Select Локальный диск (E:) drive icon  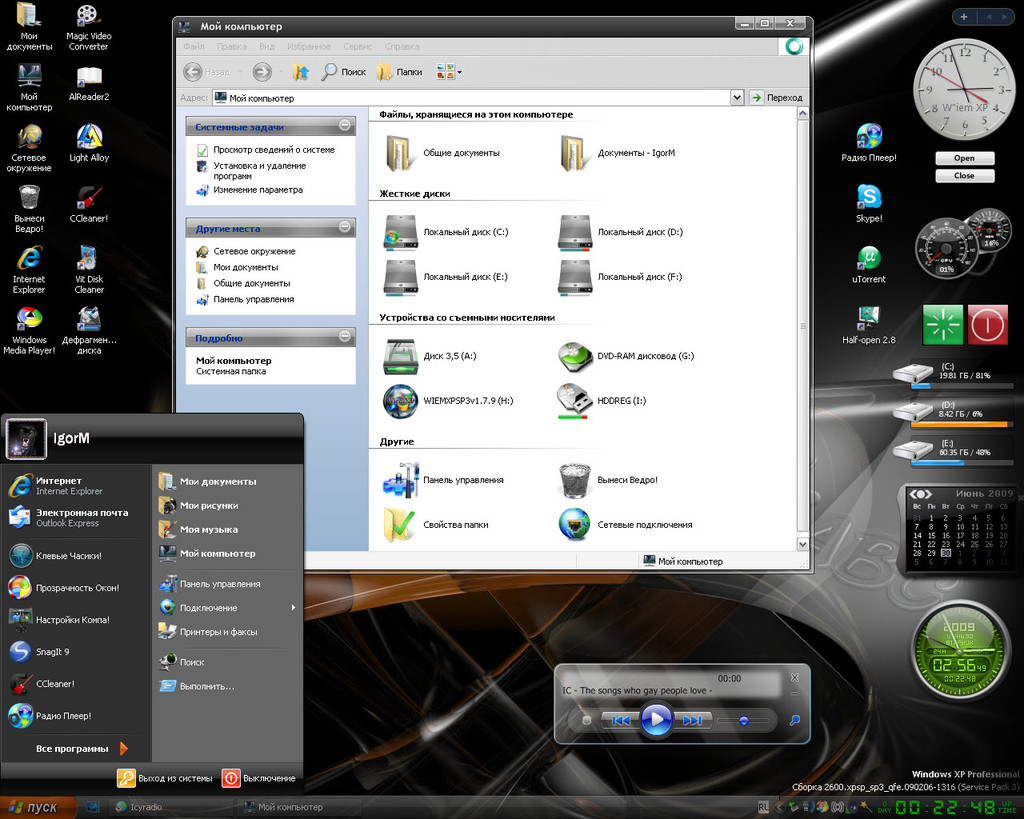400,277
